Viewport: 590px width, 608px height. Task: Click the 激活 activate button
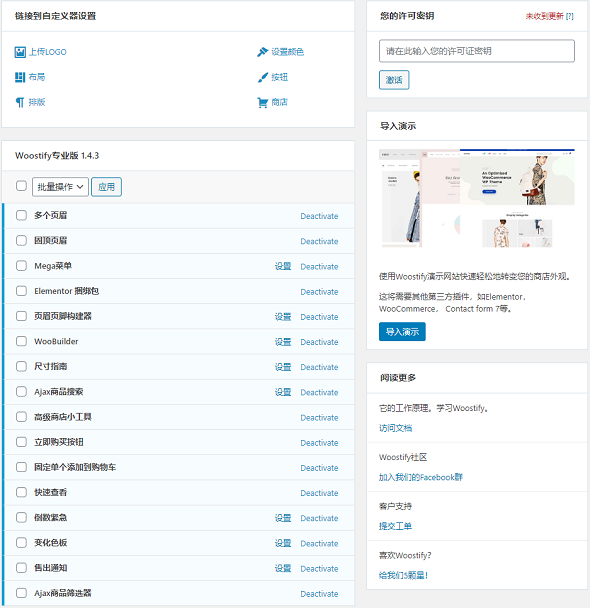[x=394, y=80]
